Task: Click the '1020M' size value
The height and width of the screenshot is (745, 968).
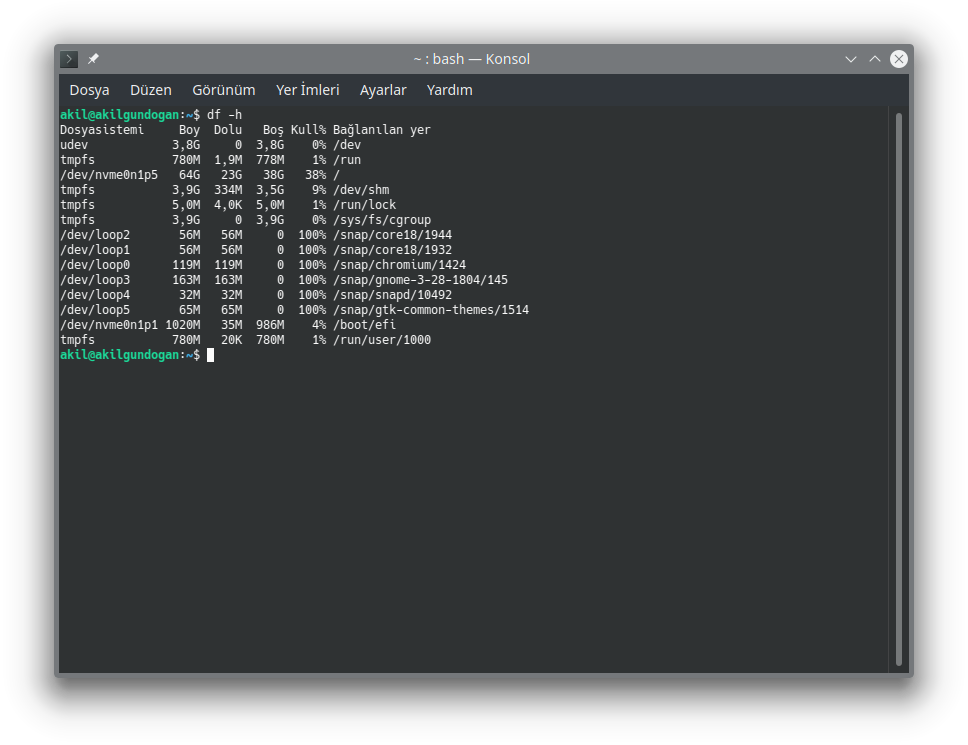Action: coord(183,325)
